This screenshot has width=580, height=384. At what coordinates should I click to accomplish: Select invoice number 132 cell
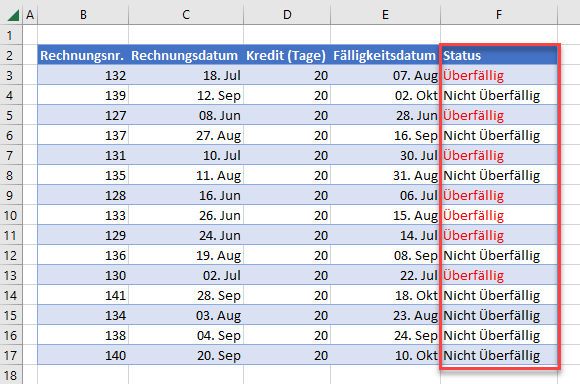point(83,75)
